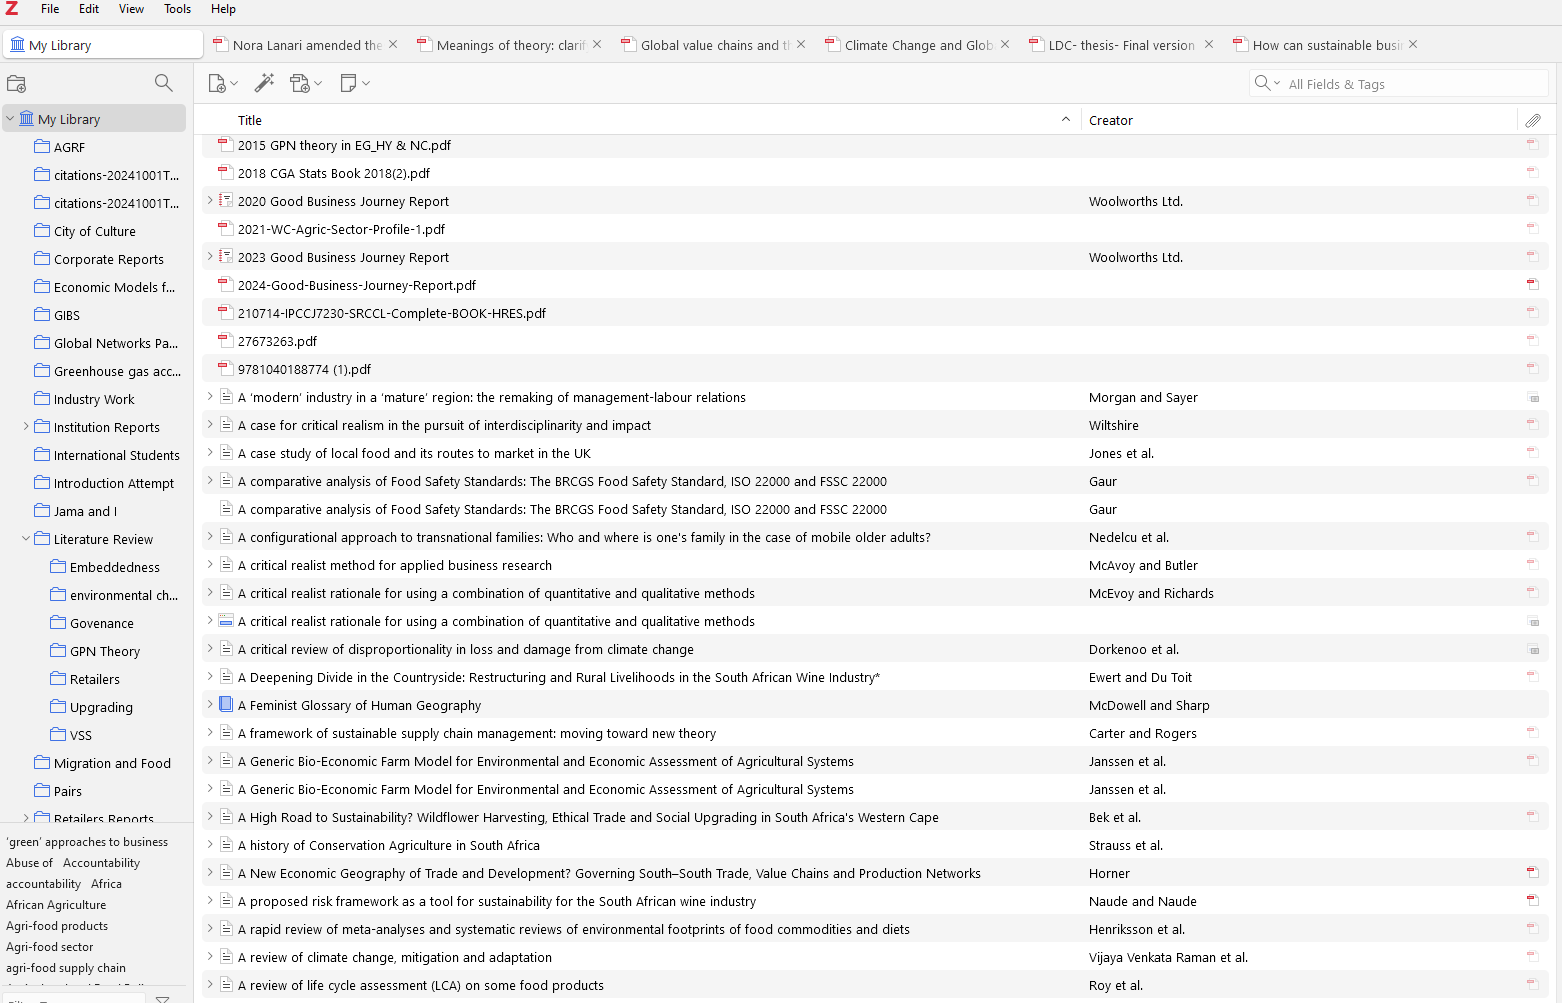Click the attachment paperclip column header
Viewport: 1562px width, 1003px height.
click(1533, 120)
